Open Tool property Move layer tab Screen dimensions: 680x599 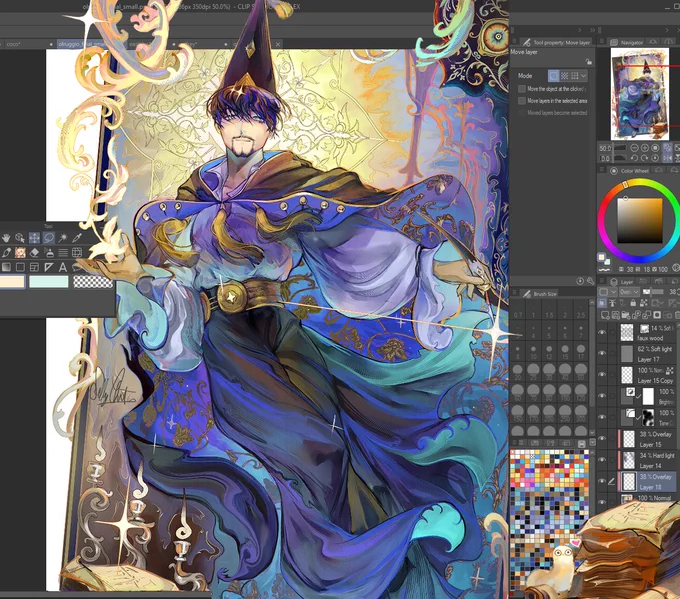click(556, 42)
